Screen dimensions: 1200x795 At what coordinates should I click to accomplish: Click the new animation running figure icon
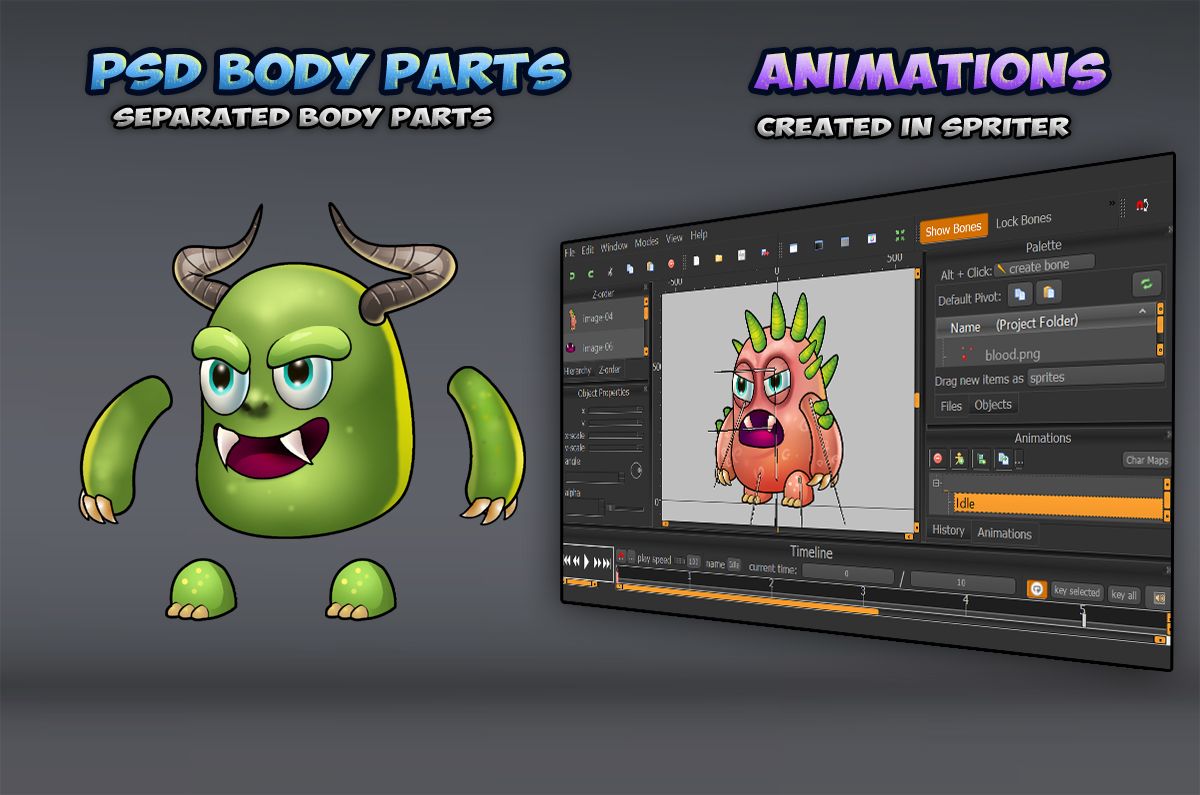click(x=959, y=459)
